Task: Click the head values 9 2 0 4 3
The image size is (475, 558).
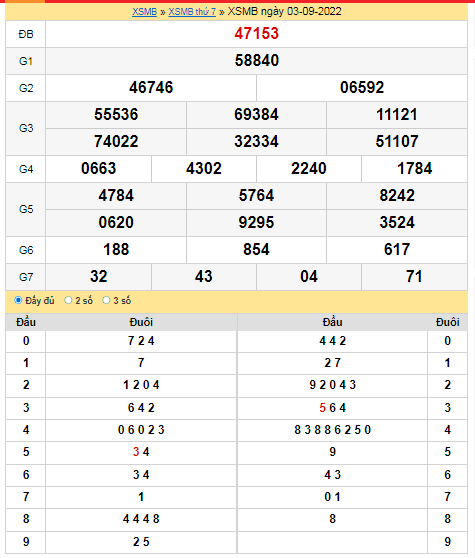Action: tap(332, 385)
